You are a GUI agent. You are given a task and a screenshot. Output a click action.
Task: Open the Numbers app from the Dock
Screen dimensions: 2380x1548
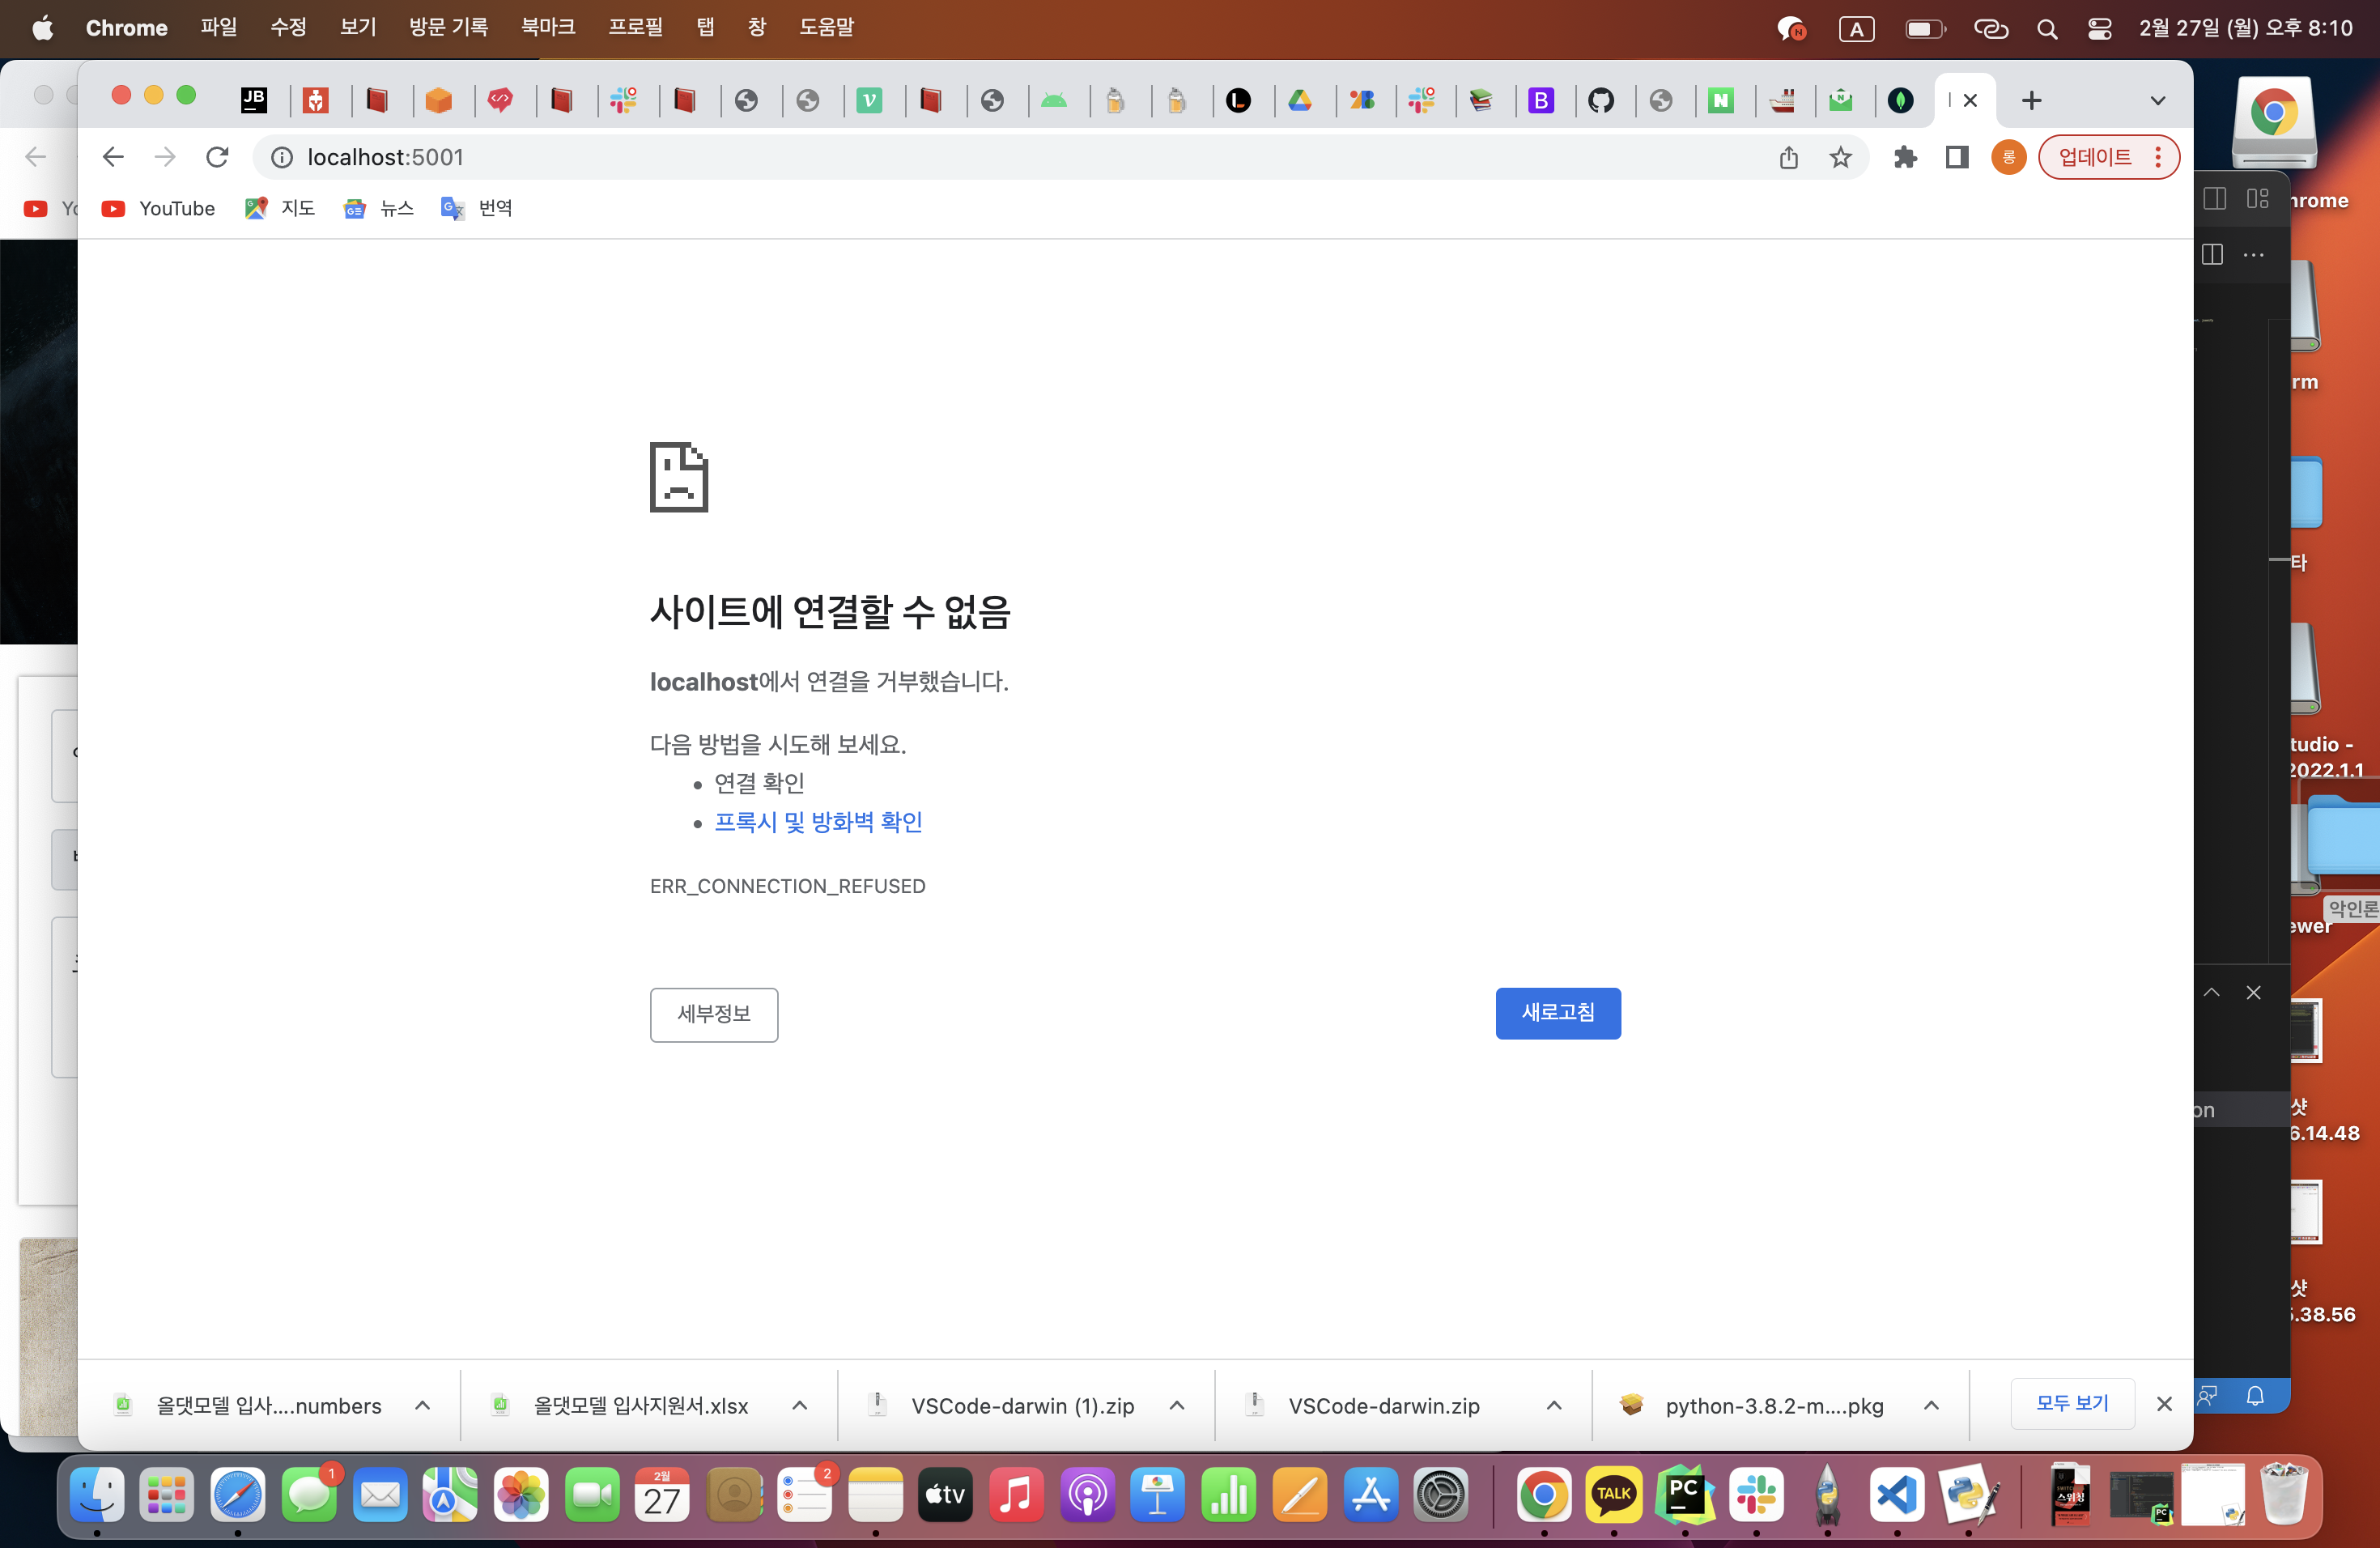coord(1229,1495)
